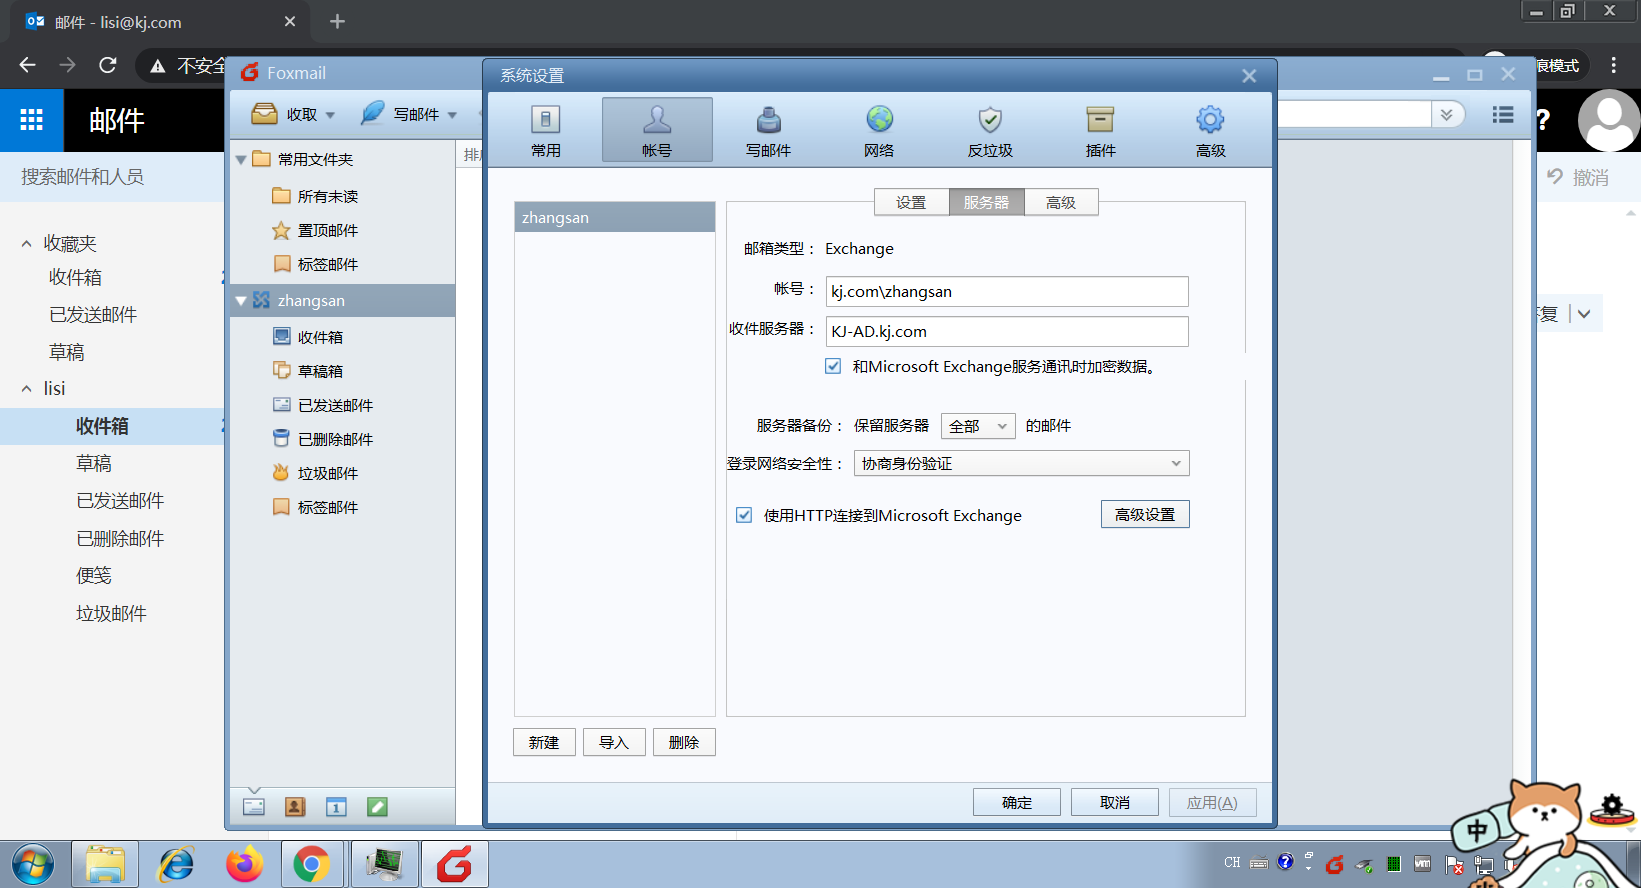Open the 登录网络安全性 dropdown
The height and width of the screenshot is (888, 1641).
coord(1022,463)
